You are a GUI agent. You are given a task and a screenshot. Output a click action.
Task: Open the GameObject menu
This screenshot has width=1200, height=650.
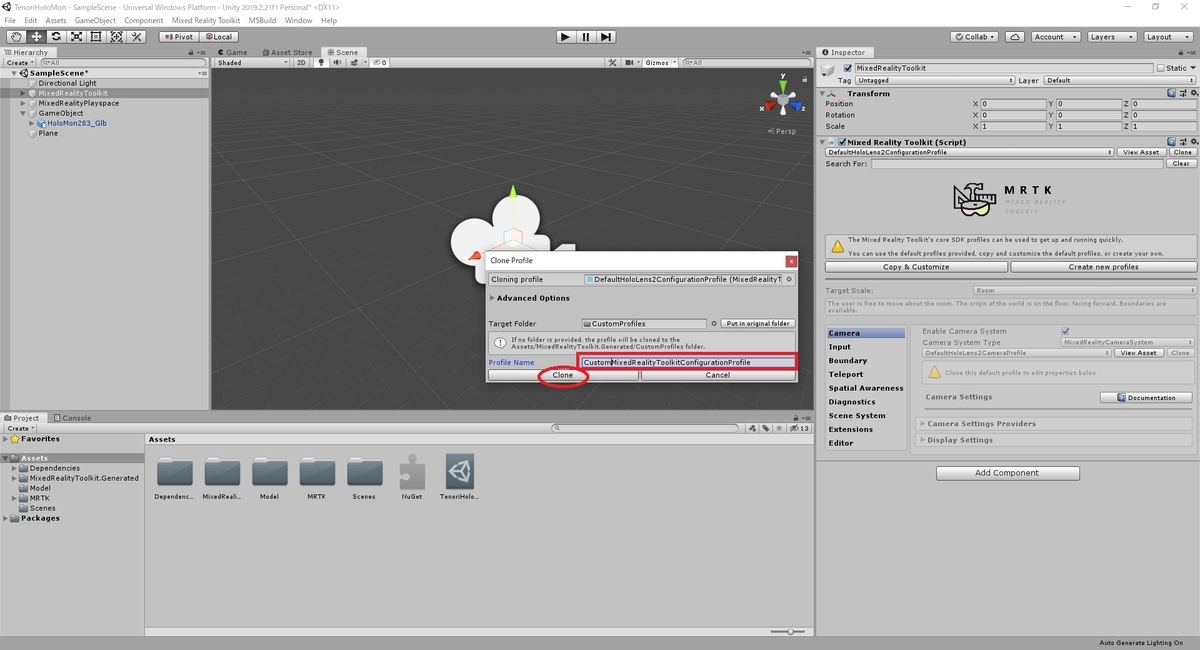[95, 20]
